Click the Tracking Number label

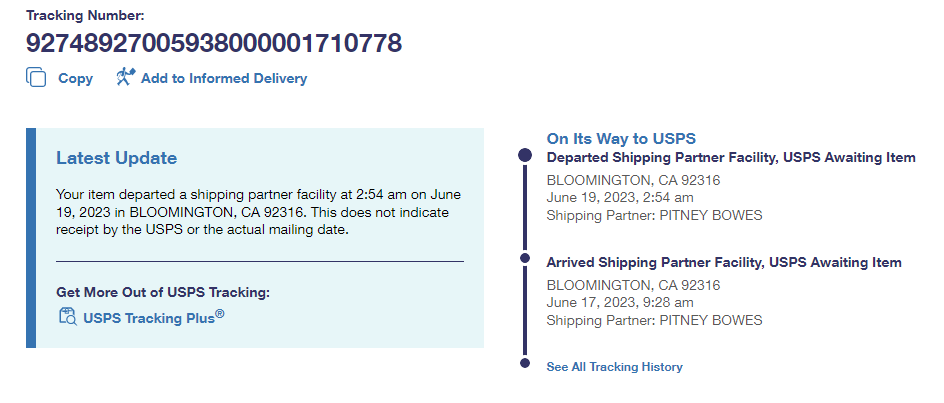(x=85, y=16)
